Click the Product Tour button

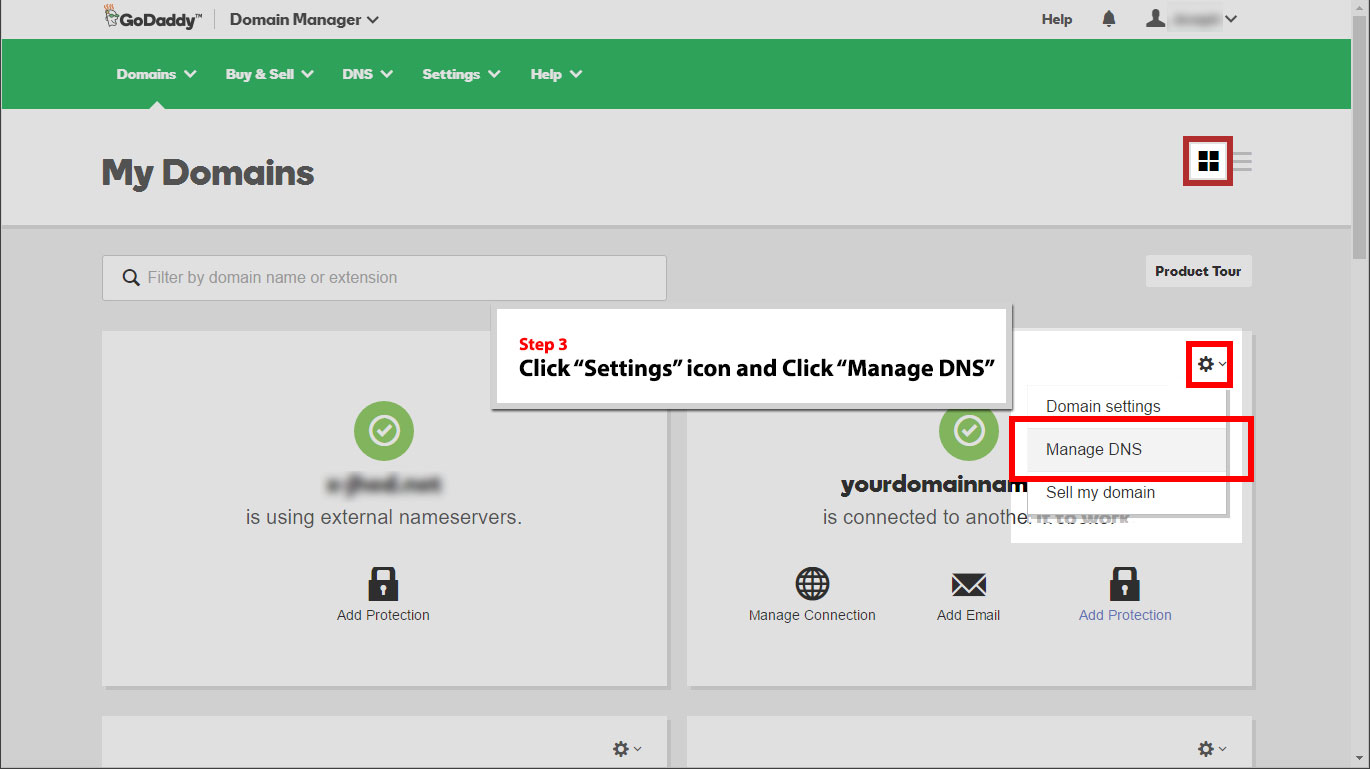tap(1198, 271)
